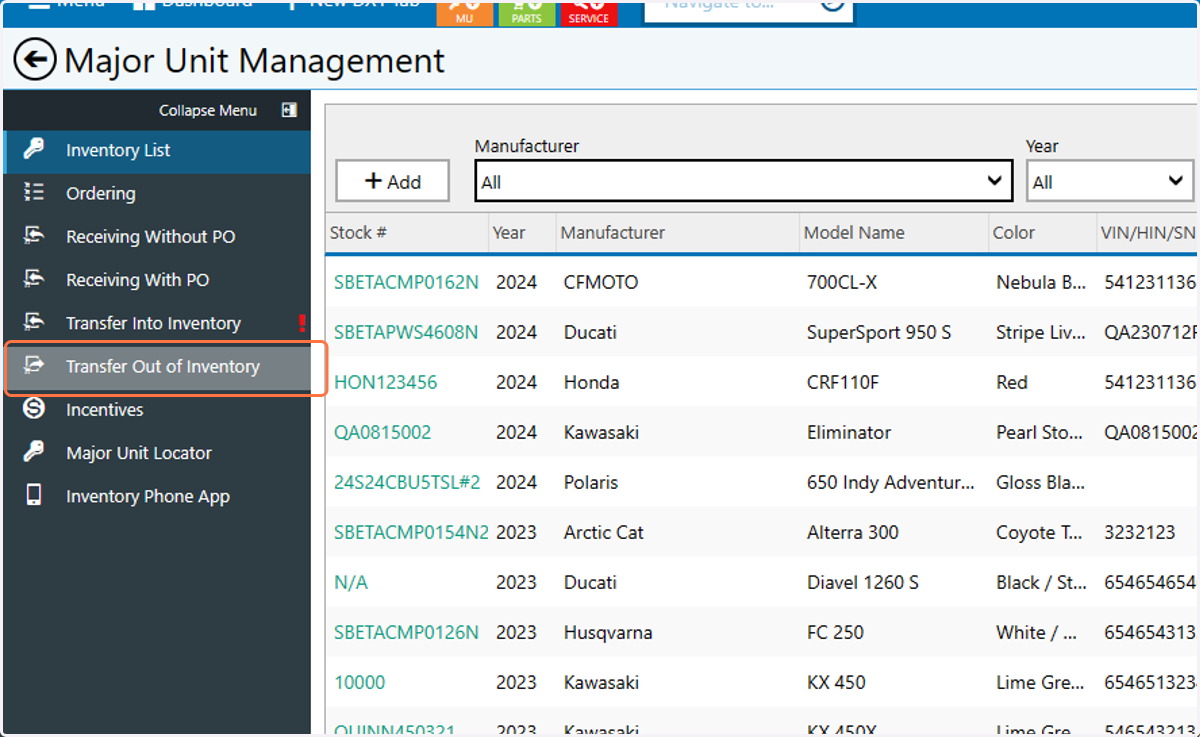1200x737 pixels.
Task: Go back using the circled arrow icon
Action: click(x=35, y=61)
